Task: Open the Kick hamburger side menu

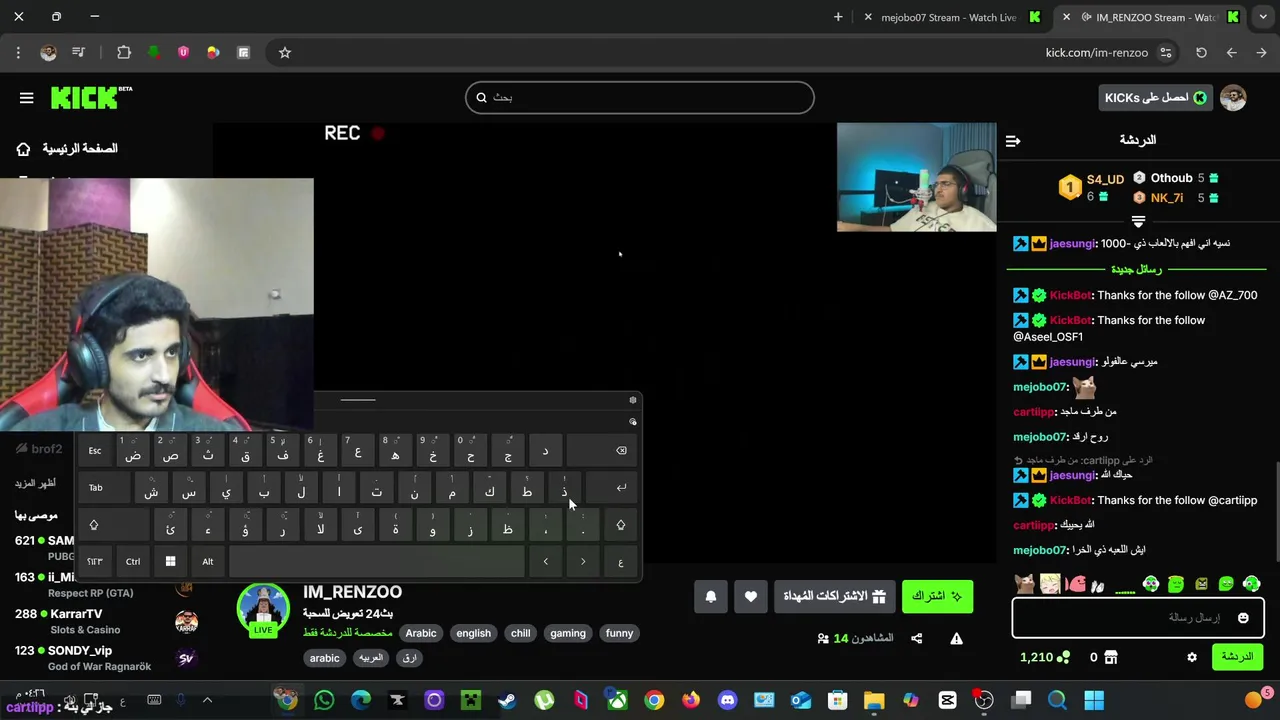Action: pyautogui.click(x=27, y=97)
